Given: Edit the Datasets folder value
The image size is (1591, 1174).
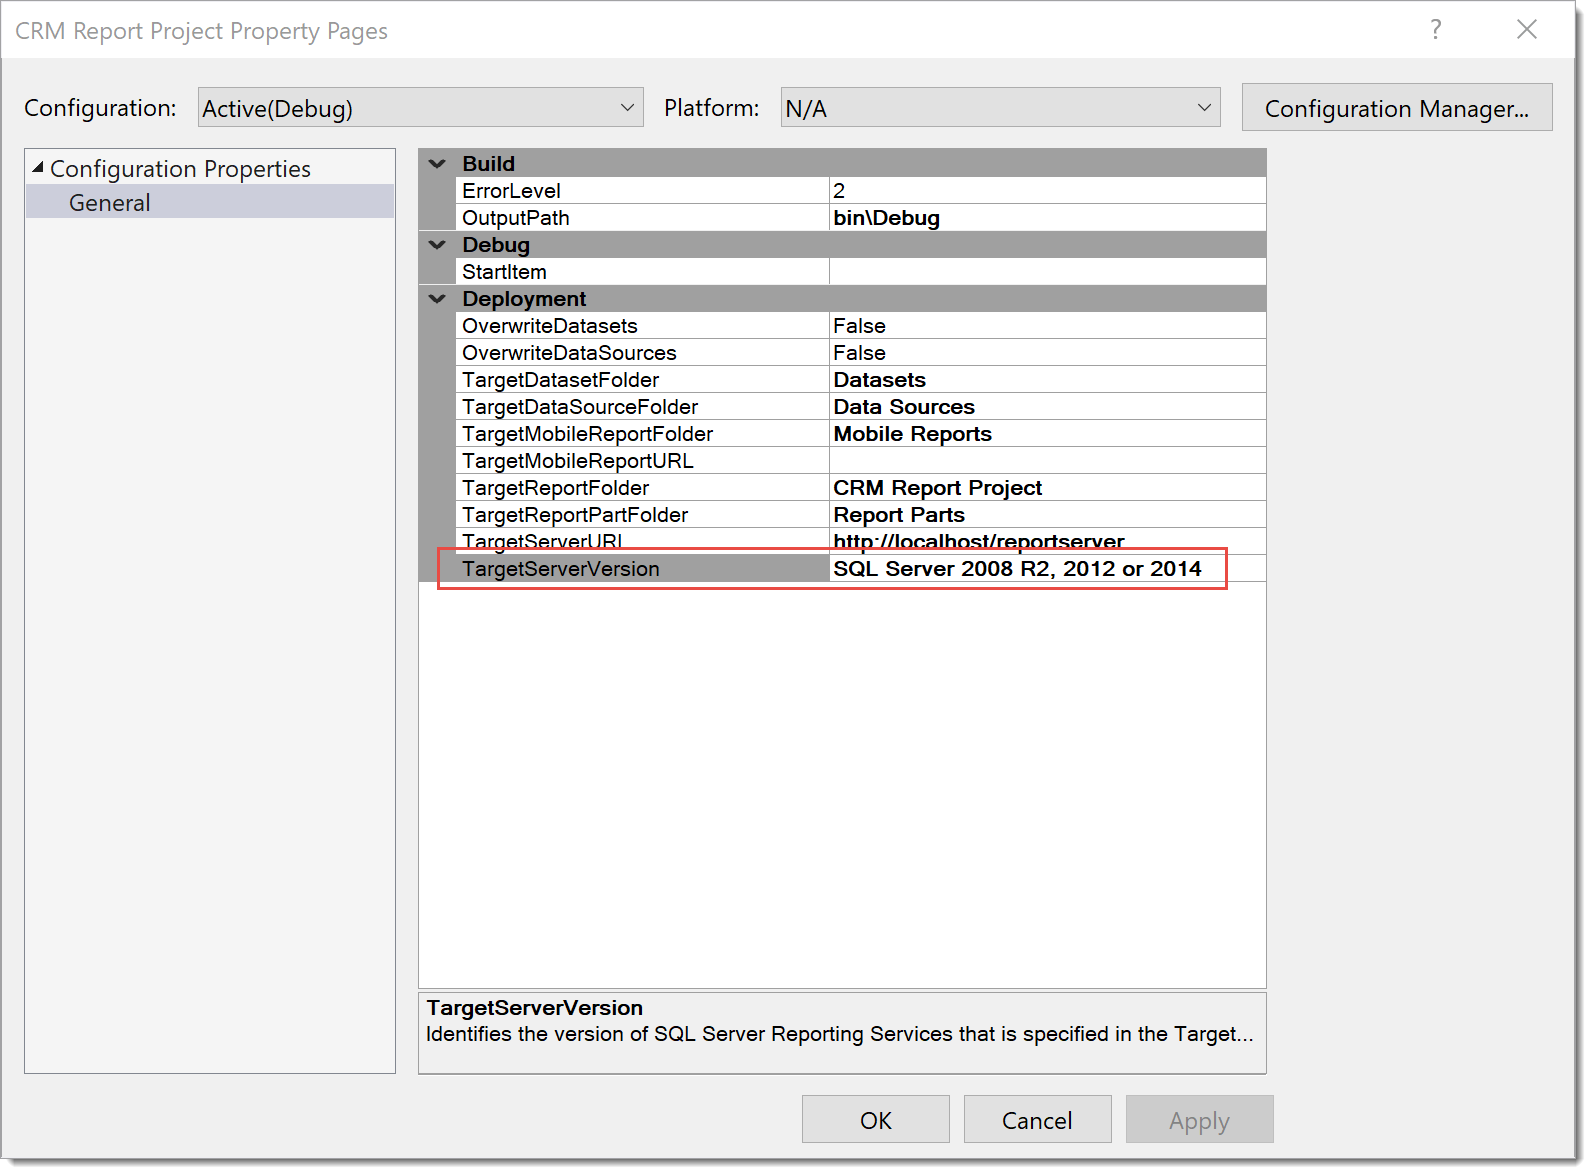Looking at the screenshot, I should 1048,379.
